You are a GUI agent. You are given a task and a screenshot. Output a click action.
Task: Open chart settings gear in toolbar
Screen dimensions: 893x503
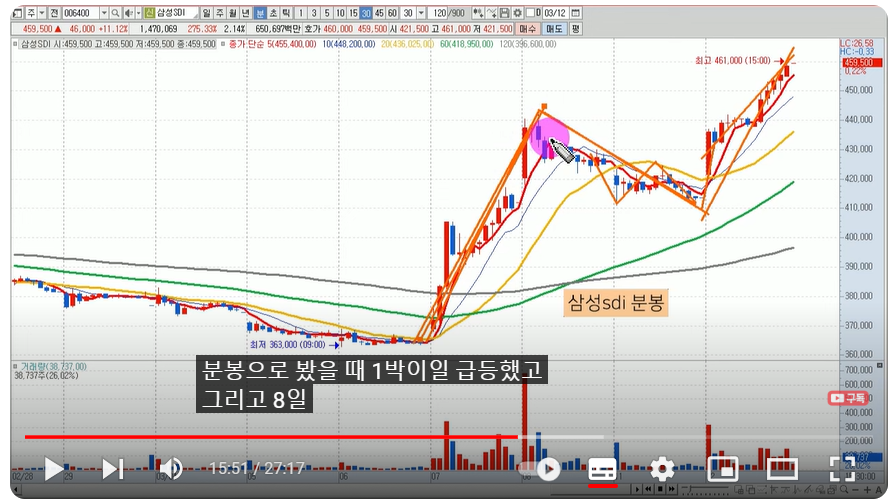[517, 13]
